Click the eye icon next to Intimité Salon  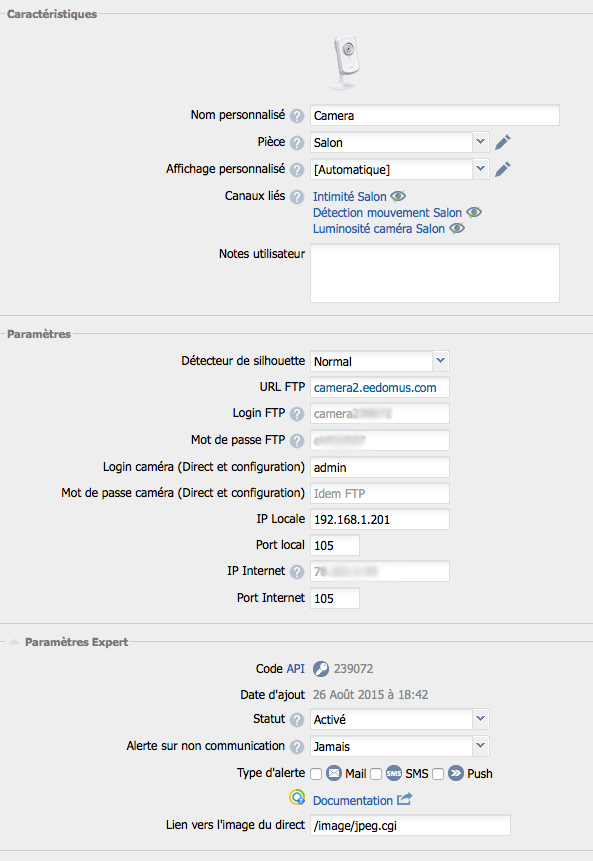pyautogui.click(x=398, y=196)
